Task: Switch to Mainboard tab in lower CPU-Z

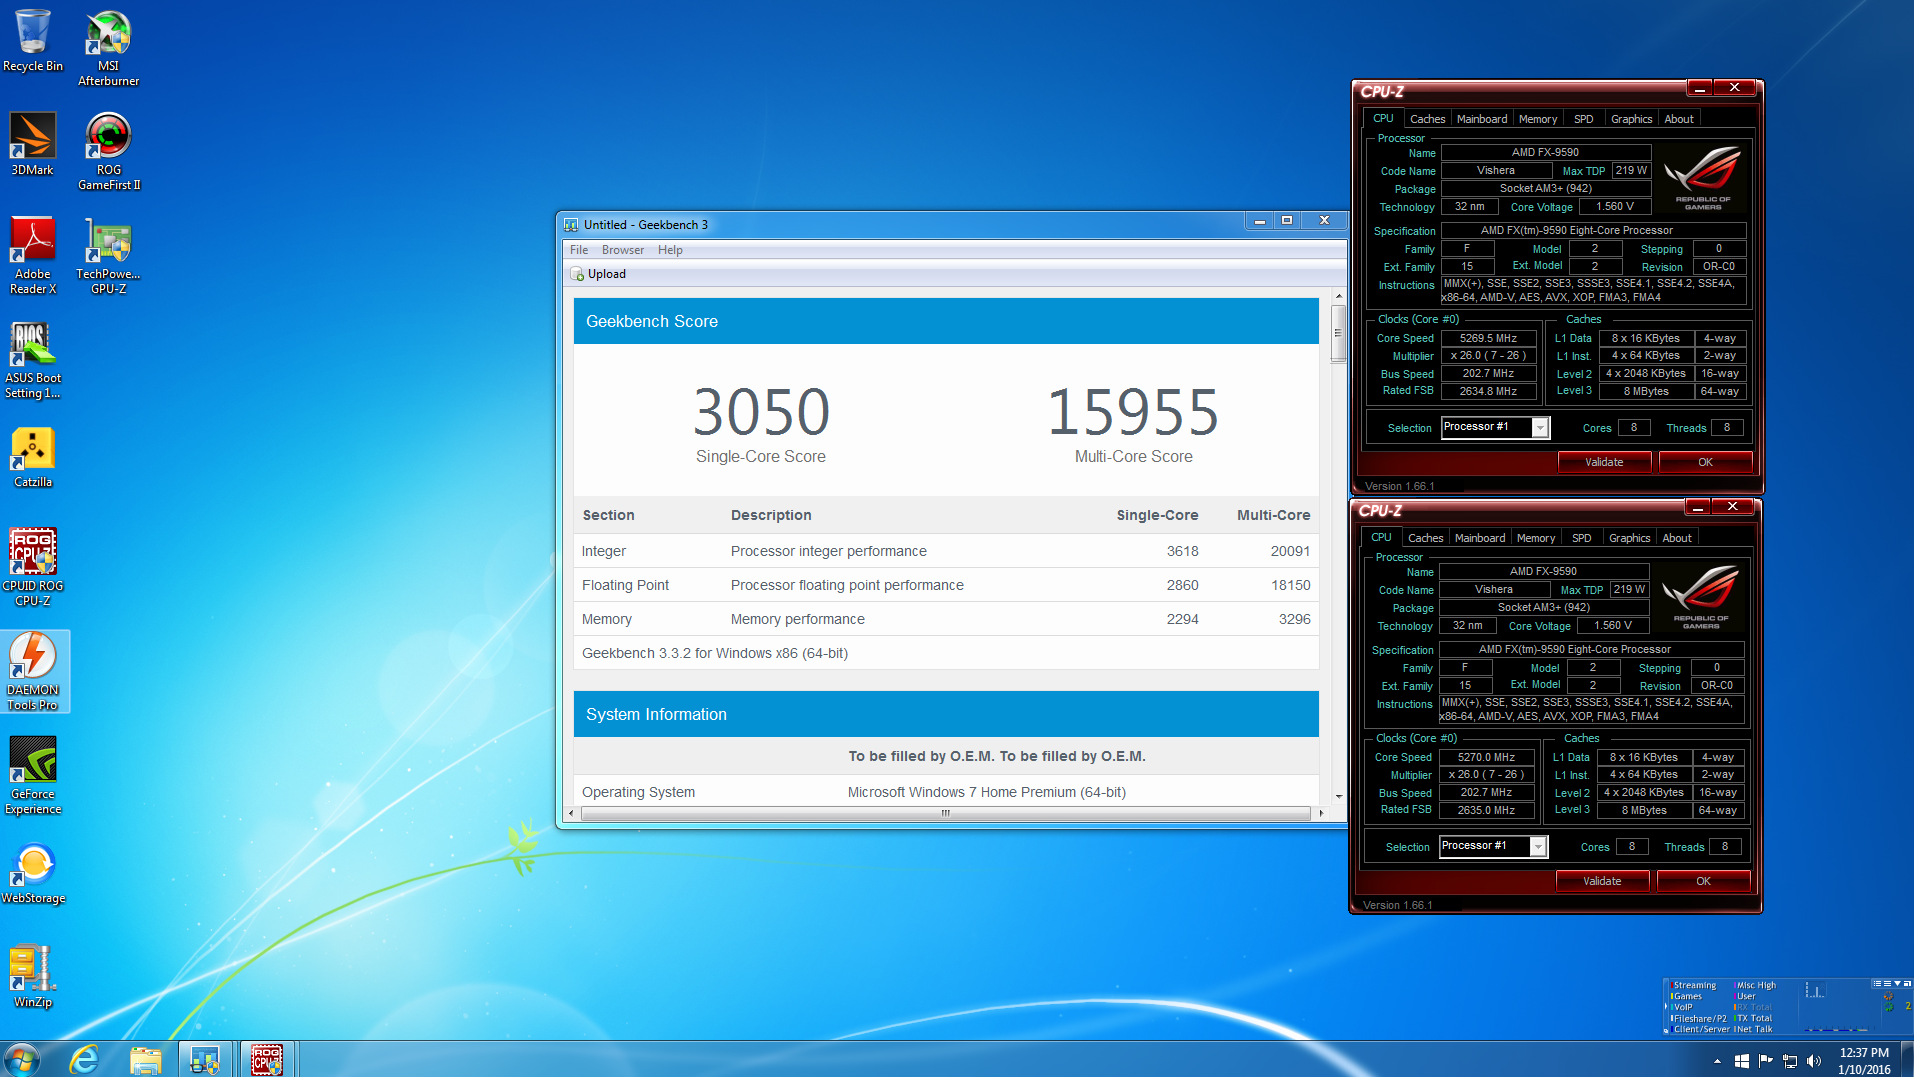Action: [1480, 538]
